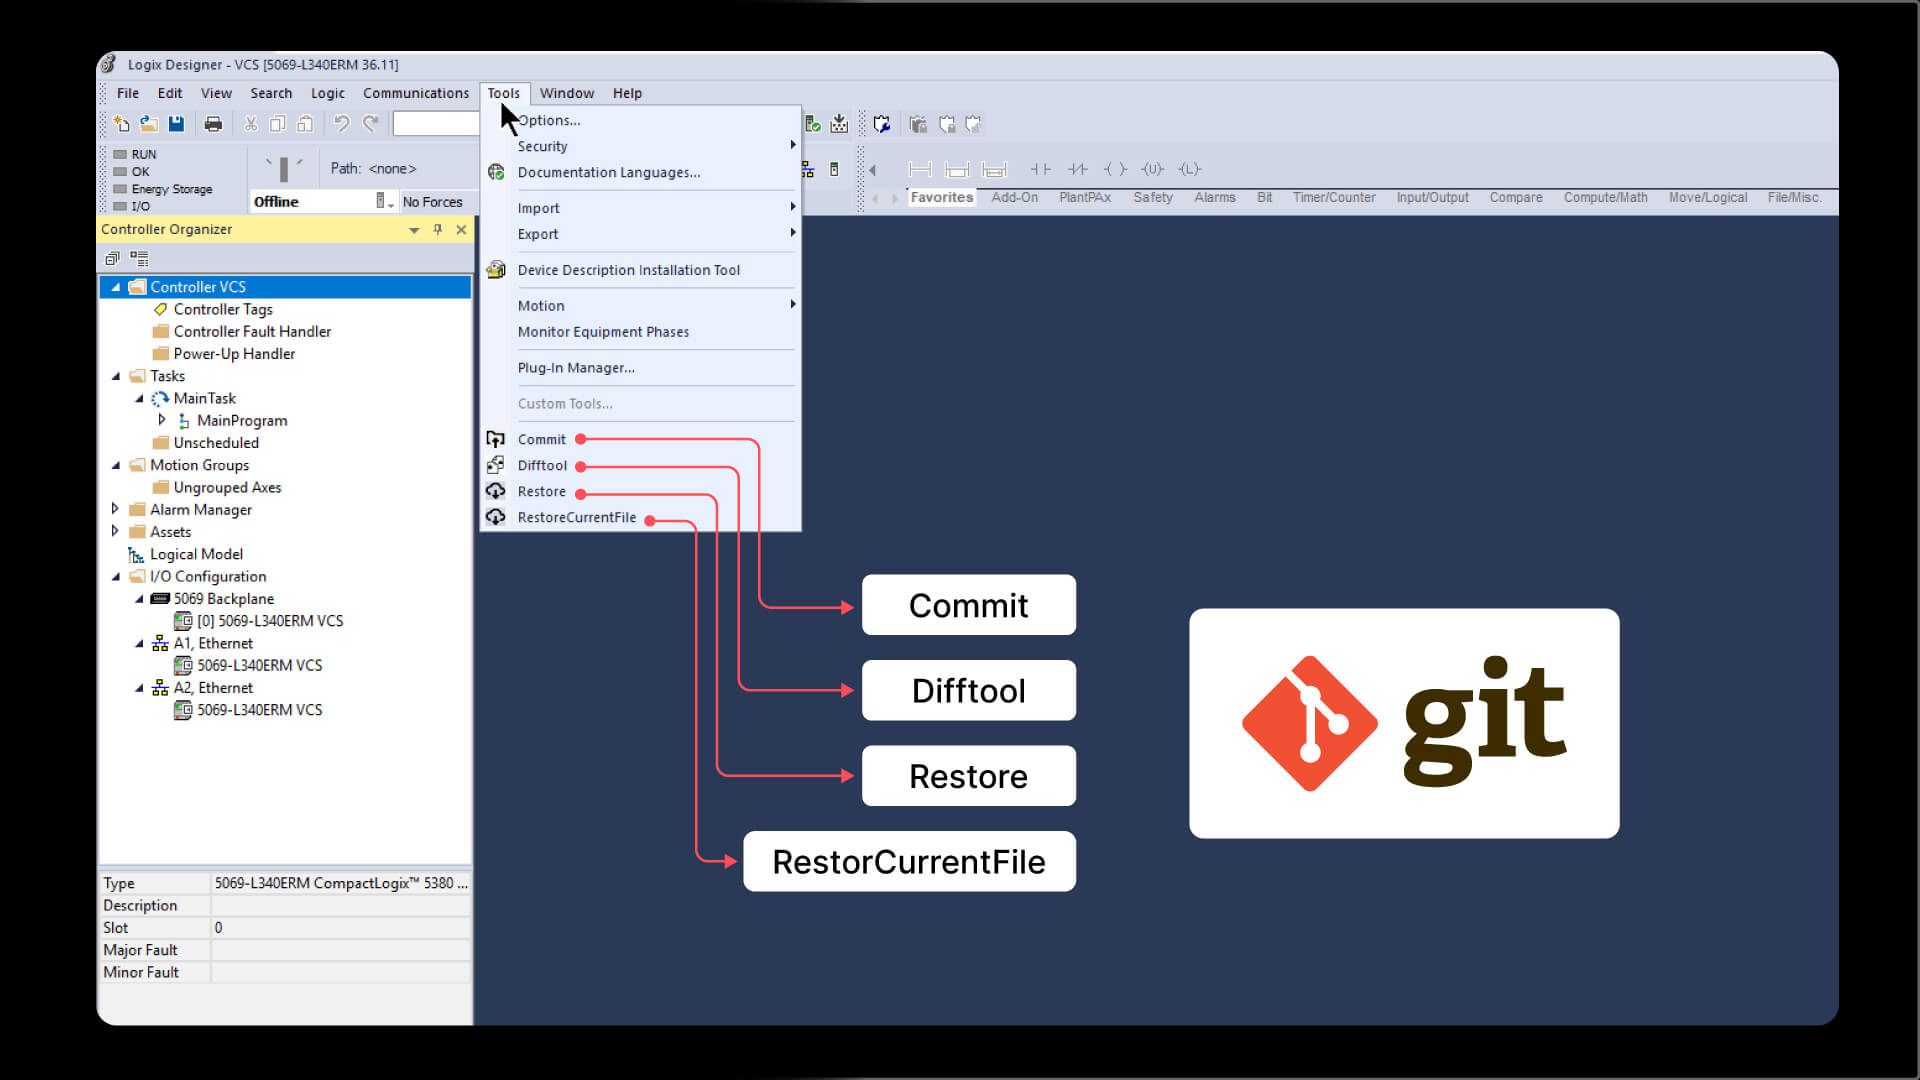Select the Ungrouped Axes tree item
Viewport: 1920px width, 1080px height.
pyautogui.click(x=227, y=487)
